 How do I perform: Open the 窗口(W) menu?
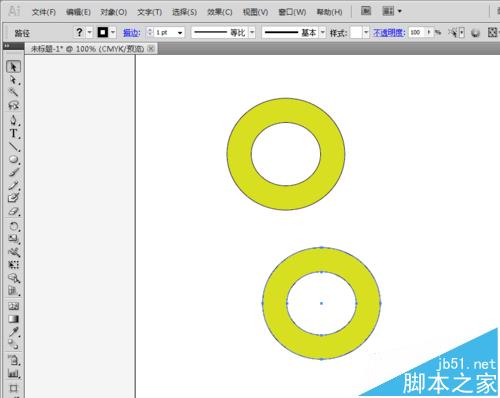pyautogui.click(x=292, y=12)
